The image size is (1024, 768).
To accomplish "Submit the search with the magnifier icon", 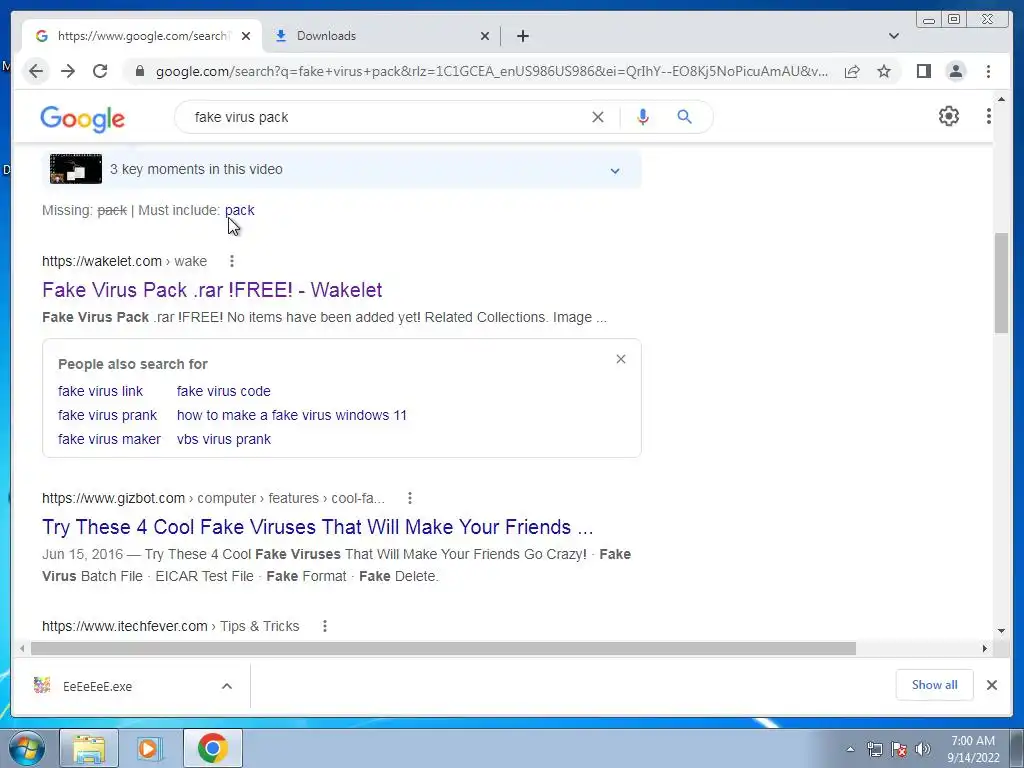I will point(684,117).
